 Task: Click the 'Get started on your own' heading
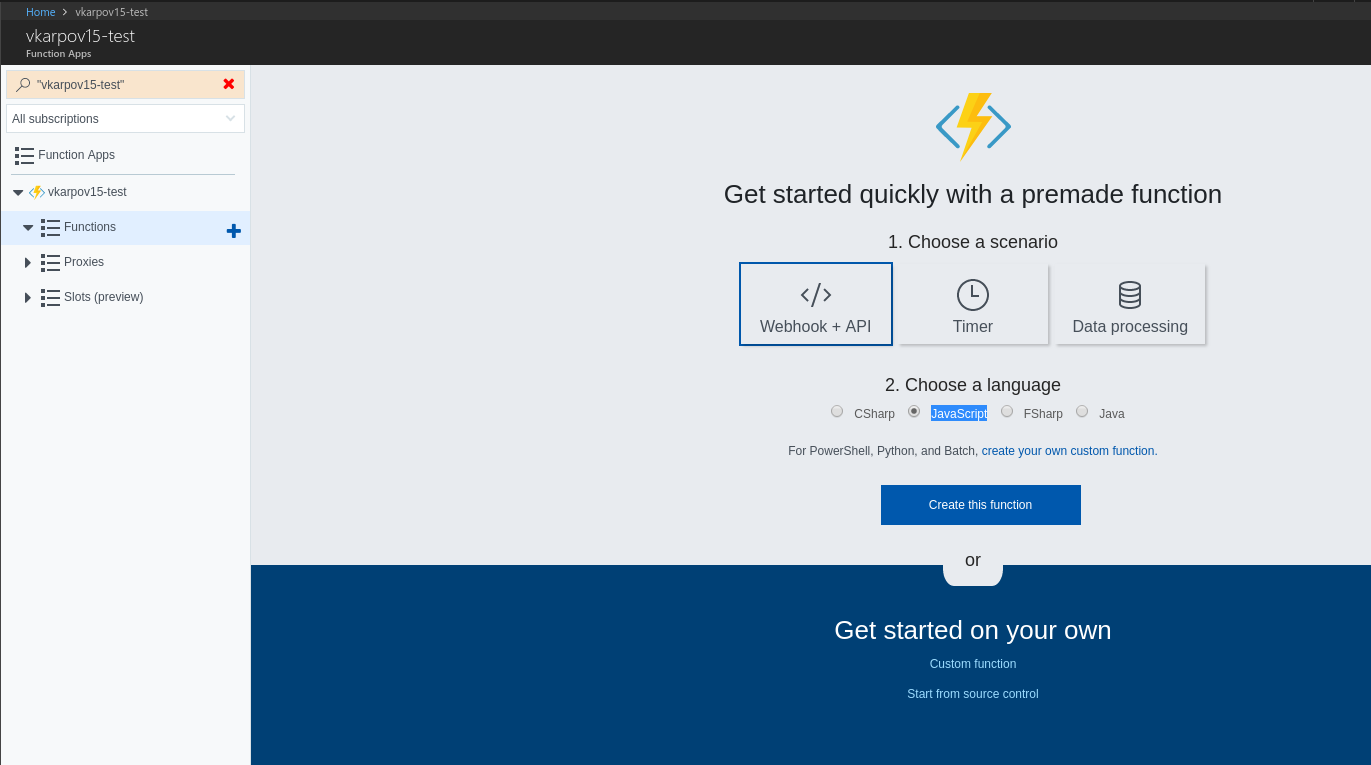(973, 630)
